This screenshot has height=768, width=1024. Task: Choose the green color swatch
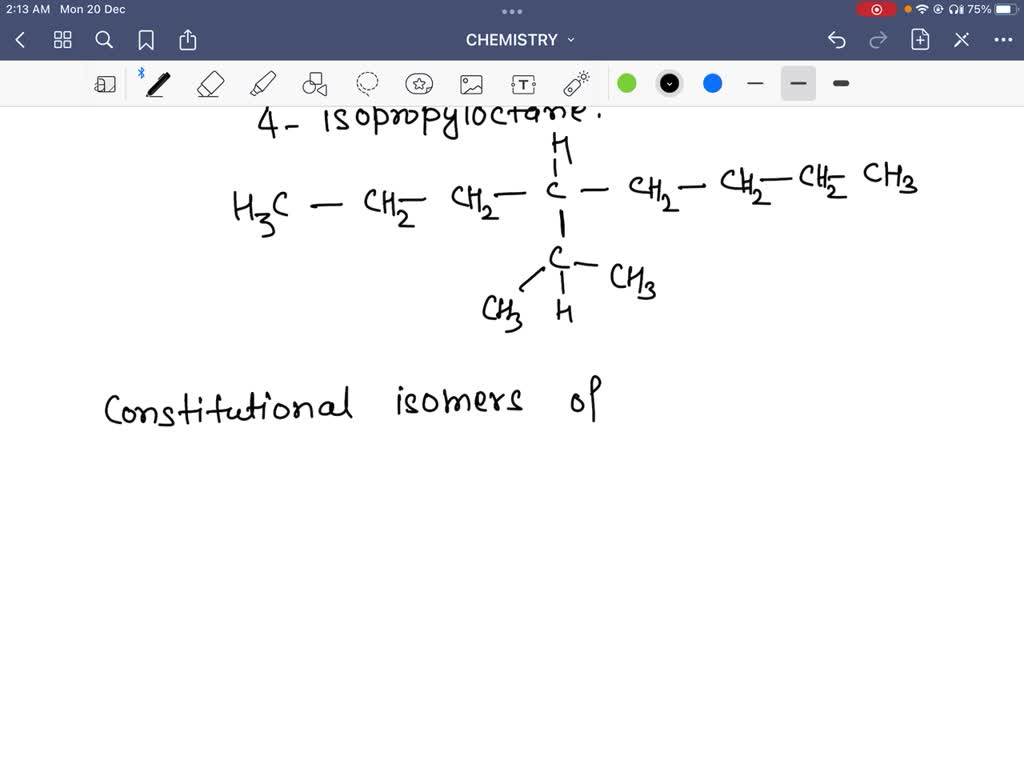[627, 84]
